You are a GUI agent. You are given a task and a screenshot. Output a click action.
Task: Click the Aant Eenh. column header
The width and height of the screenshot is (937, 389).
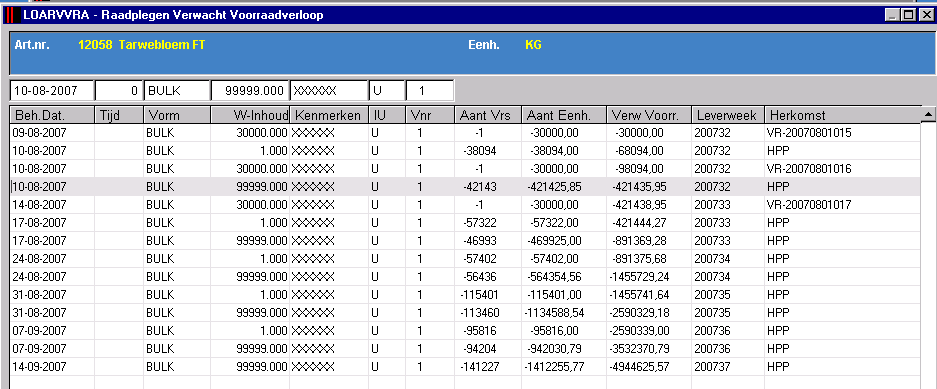tap(564, 115)
